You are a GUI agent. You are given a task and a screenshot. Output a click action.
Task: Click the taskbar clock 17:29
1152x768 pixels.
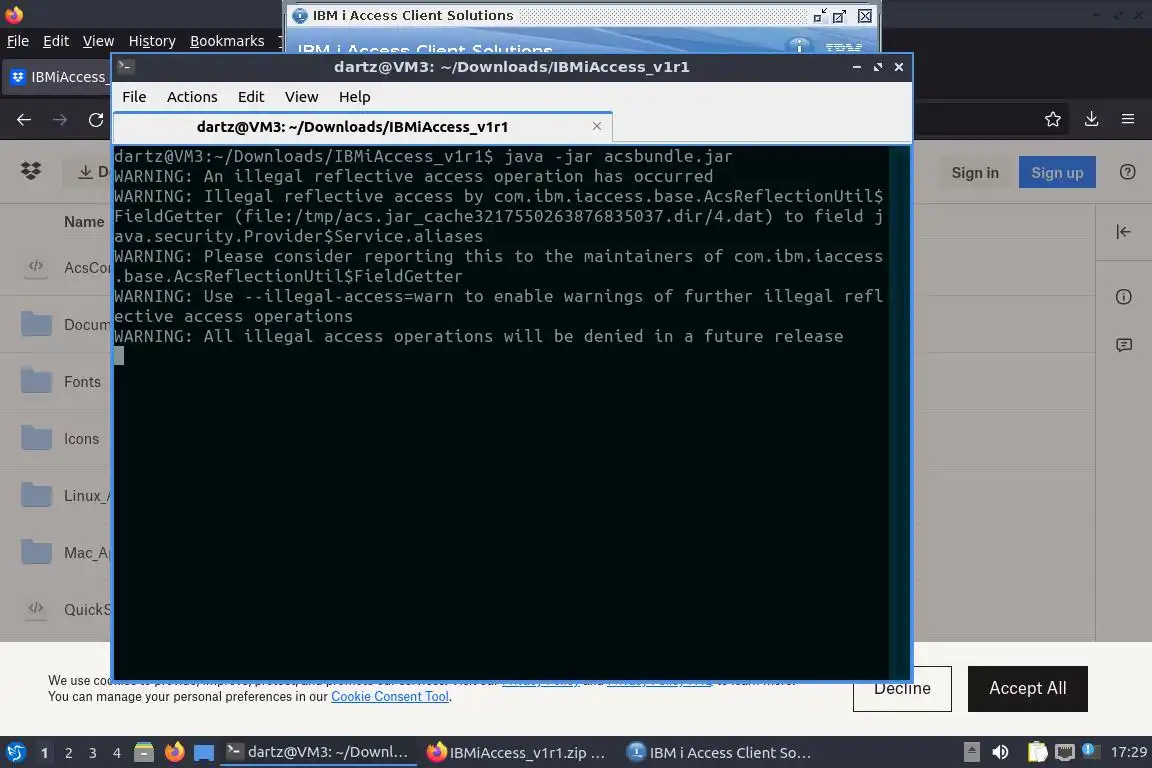click(x=1128, y=752)
